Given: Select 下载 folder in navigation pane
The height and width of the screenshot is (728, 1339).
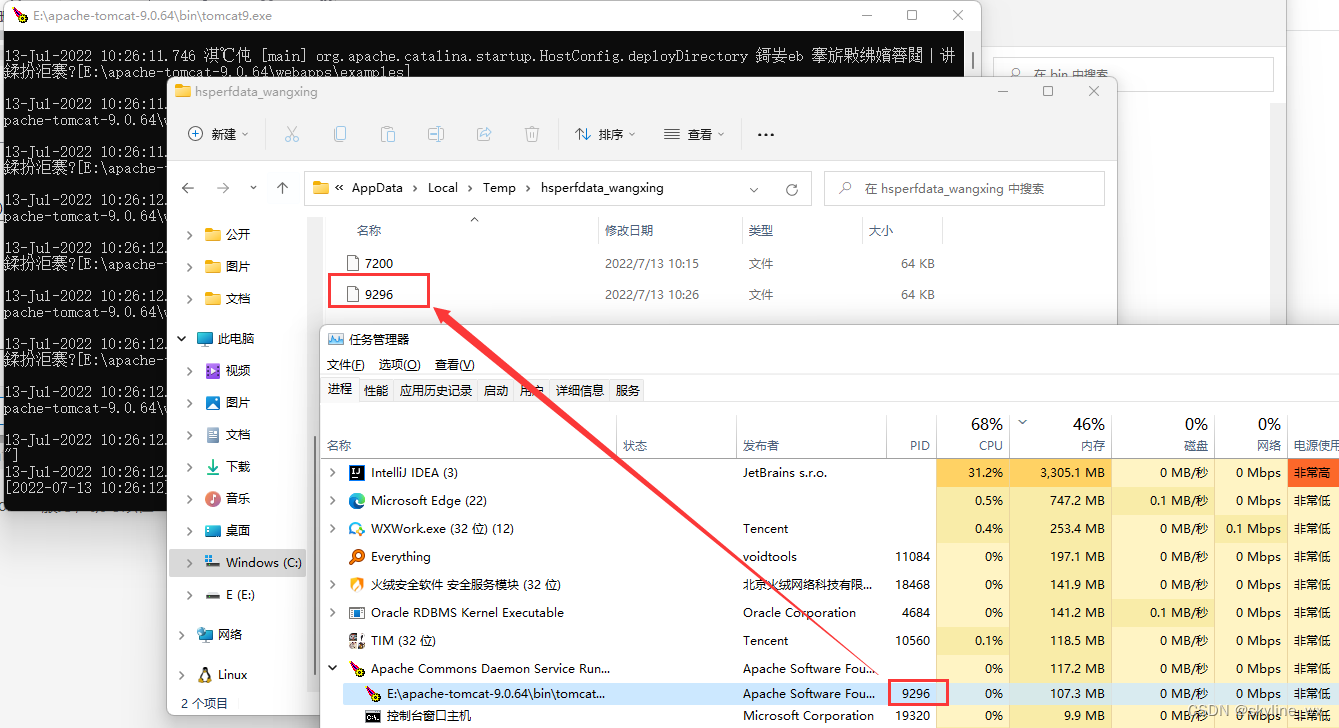Looking at the screenshot, I should pos(238,467).
